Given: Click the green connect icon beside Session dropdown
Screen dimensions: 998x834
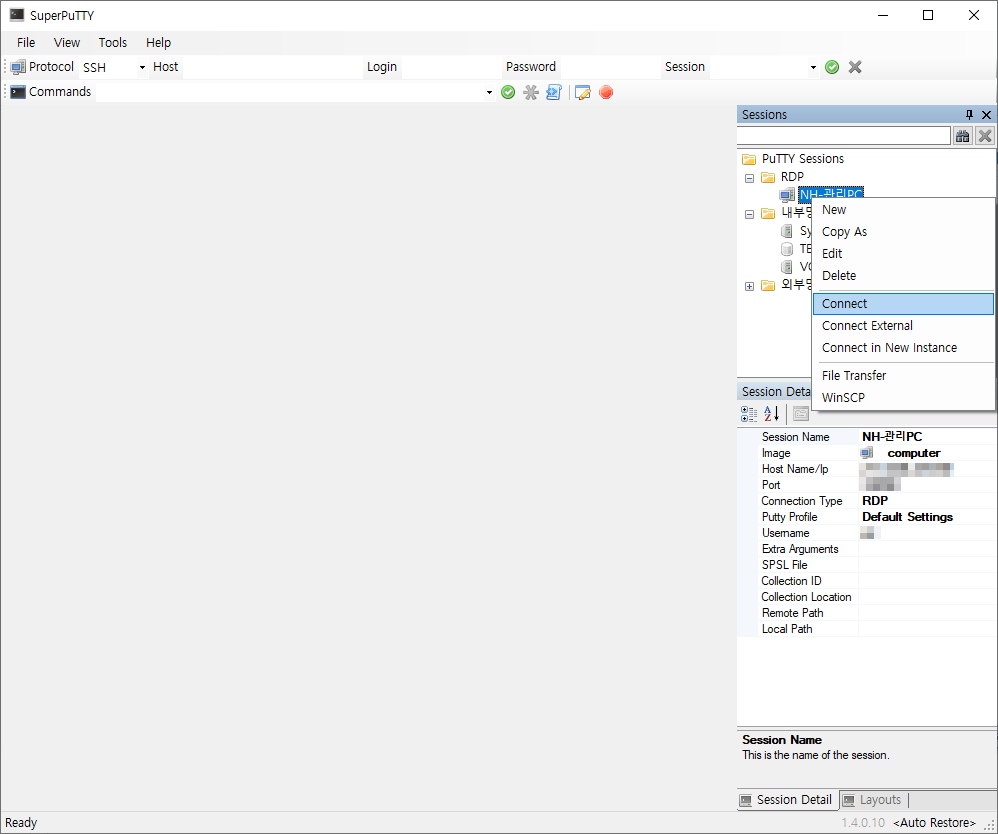Looking at the screenshot, I should pyautogui.click(x=831, y=67).
